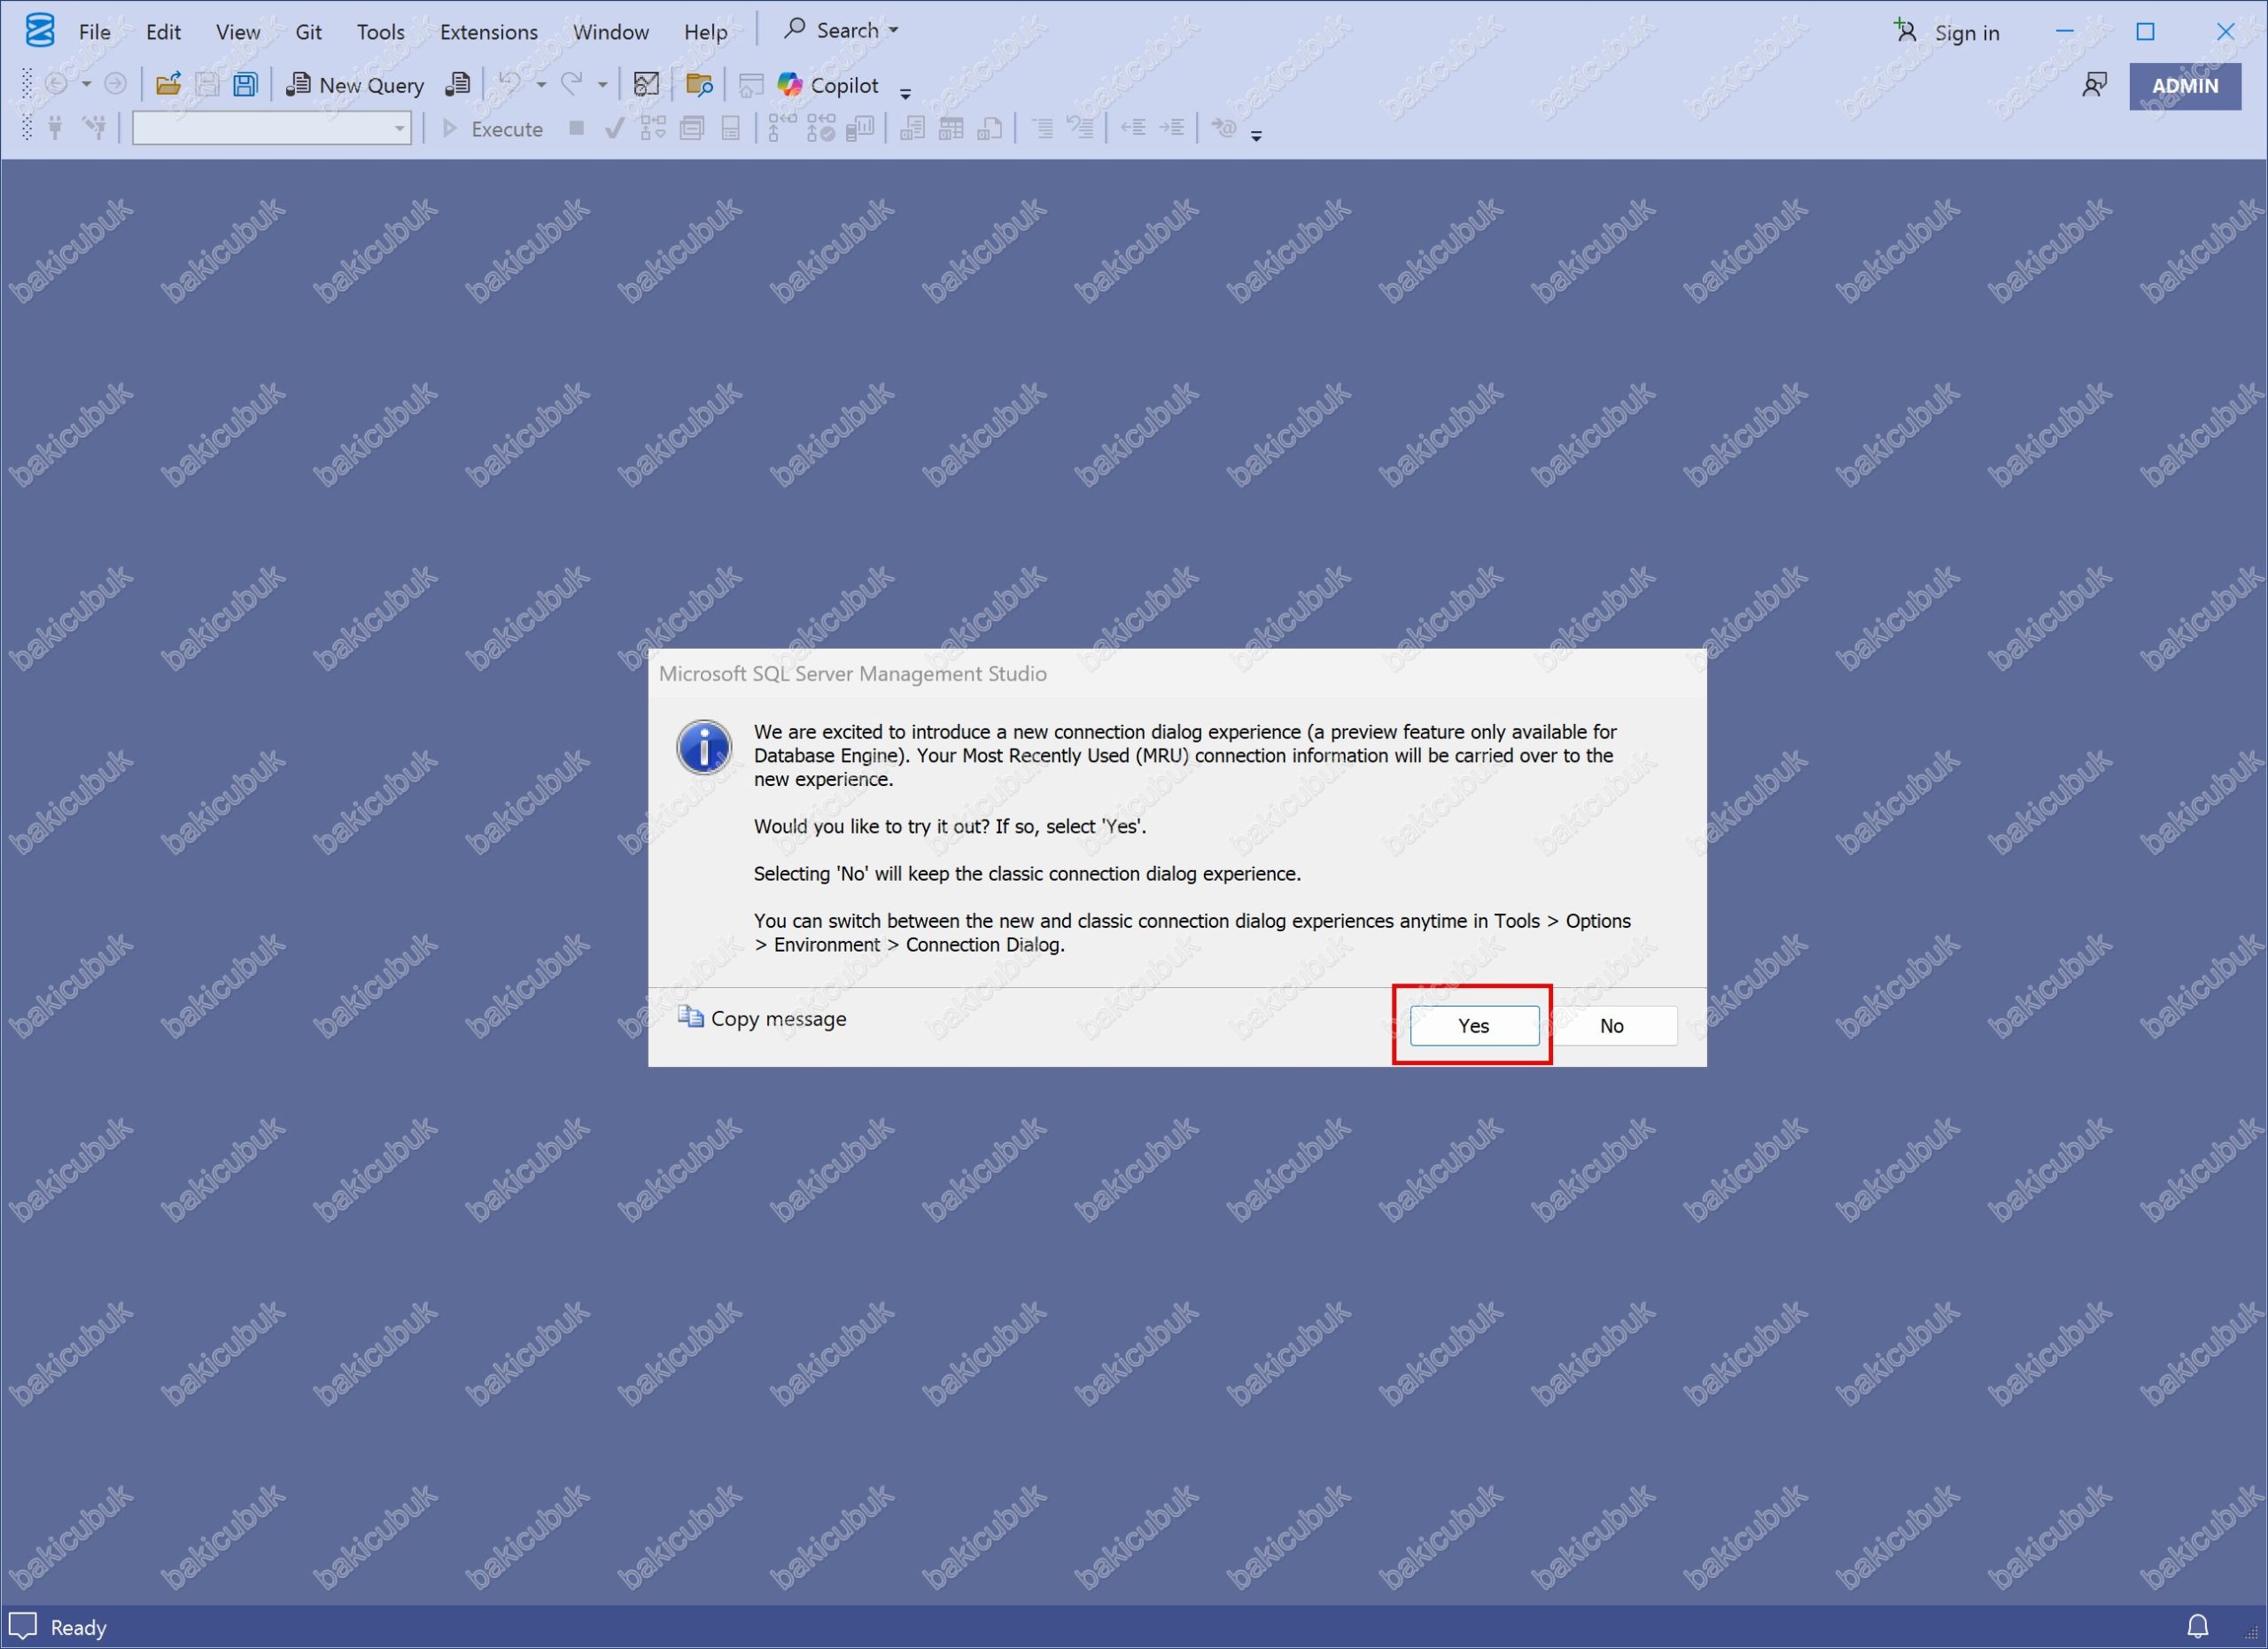The image size is (2268, 1649).
Task: Open the Available Databases combo box
Action: point(272,128)
